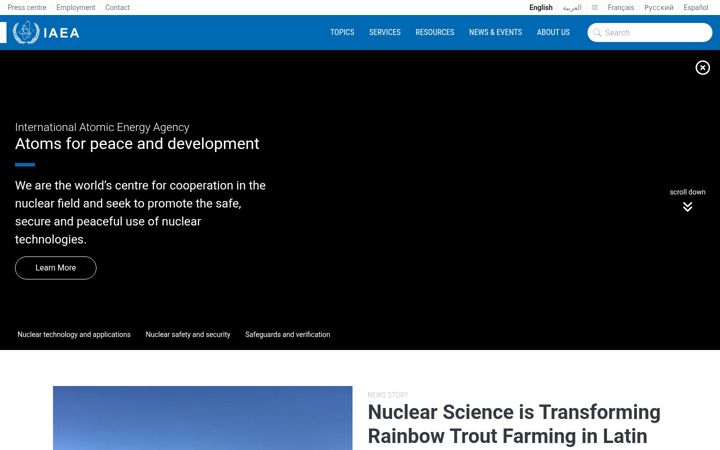
Task: Click the search magnifier icon
Action: tap(597, 33)
